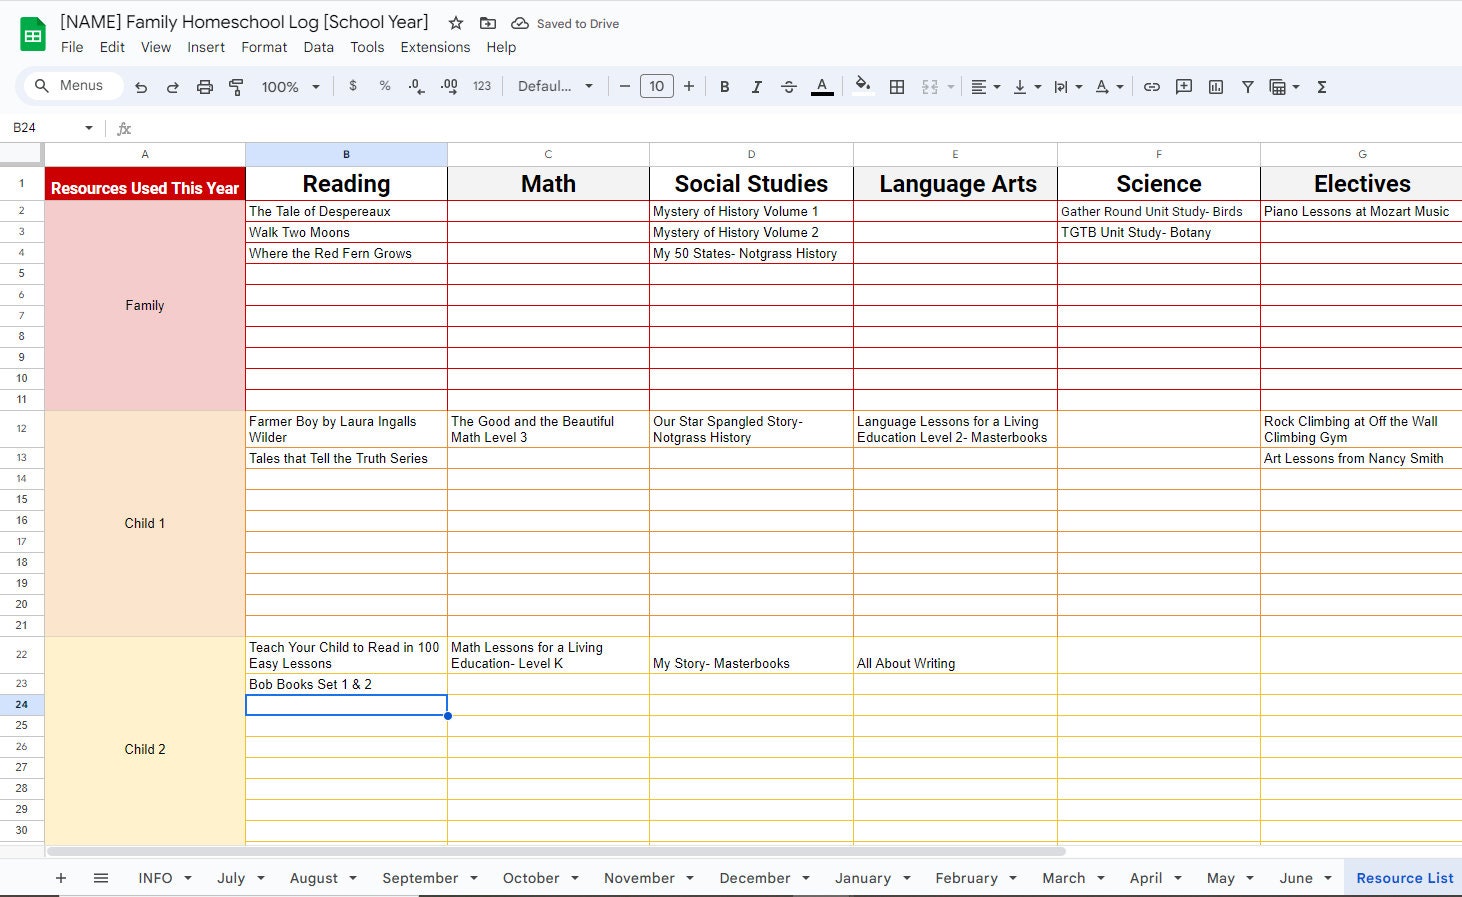The image size is (1462, 897).
Task: Open the fill color picker
Action: 862,87
